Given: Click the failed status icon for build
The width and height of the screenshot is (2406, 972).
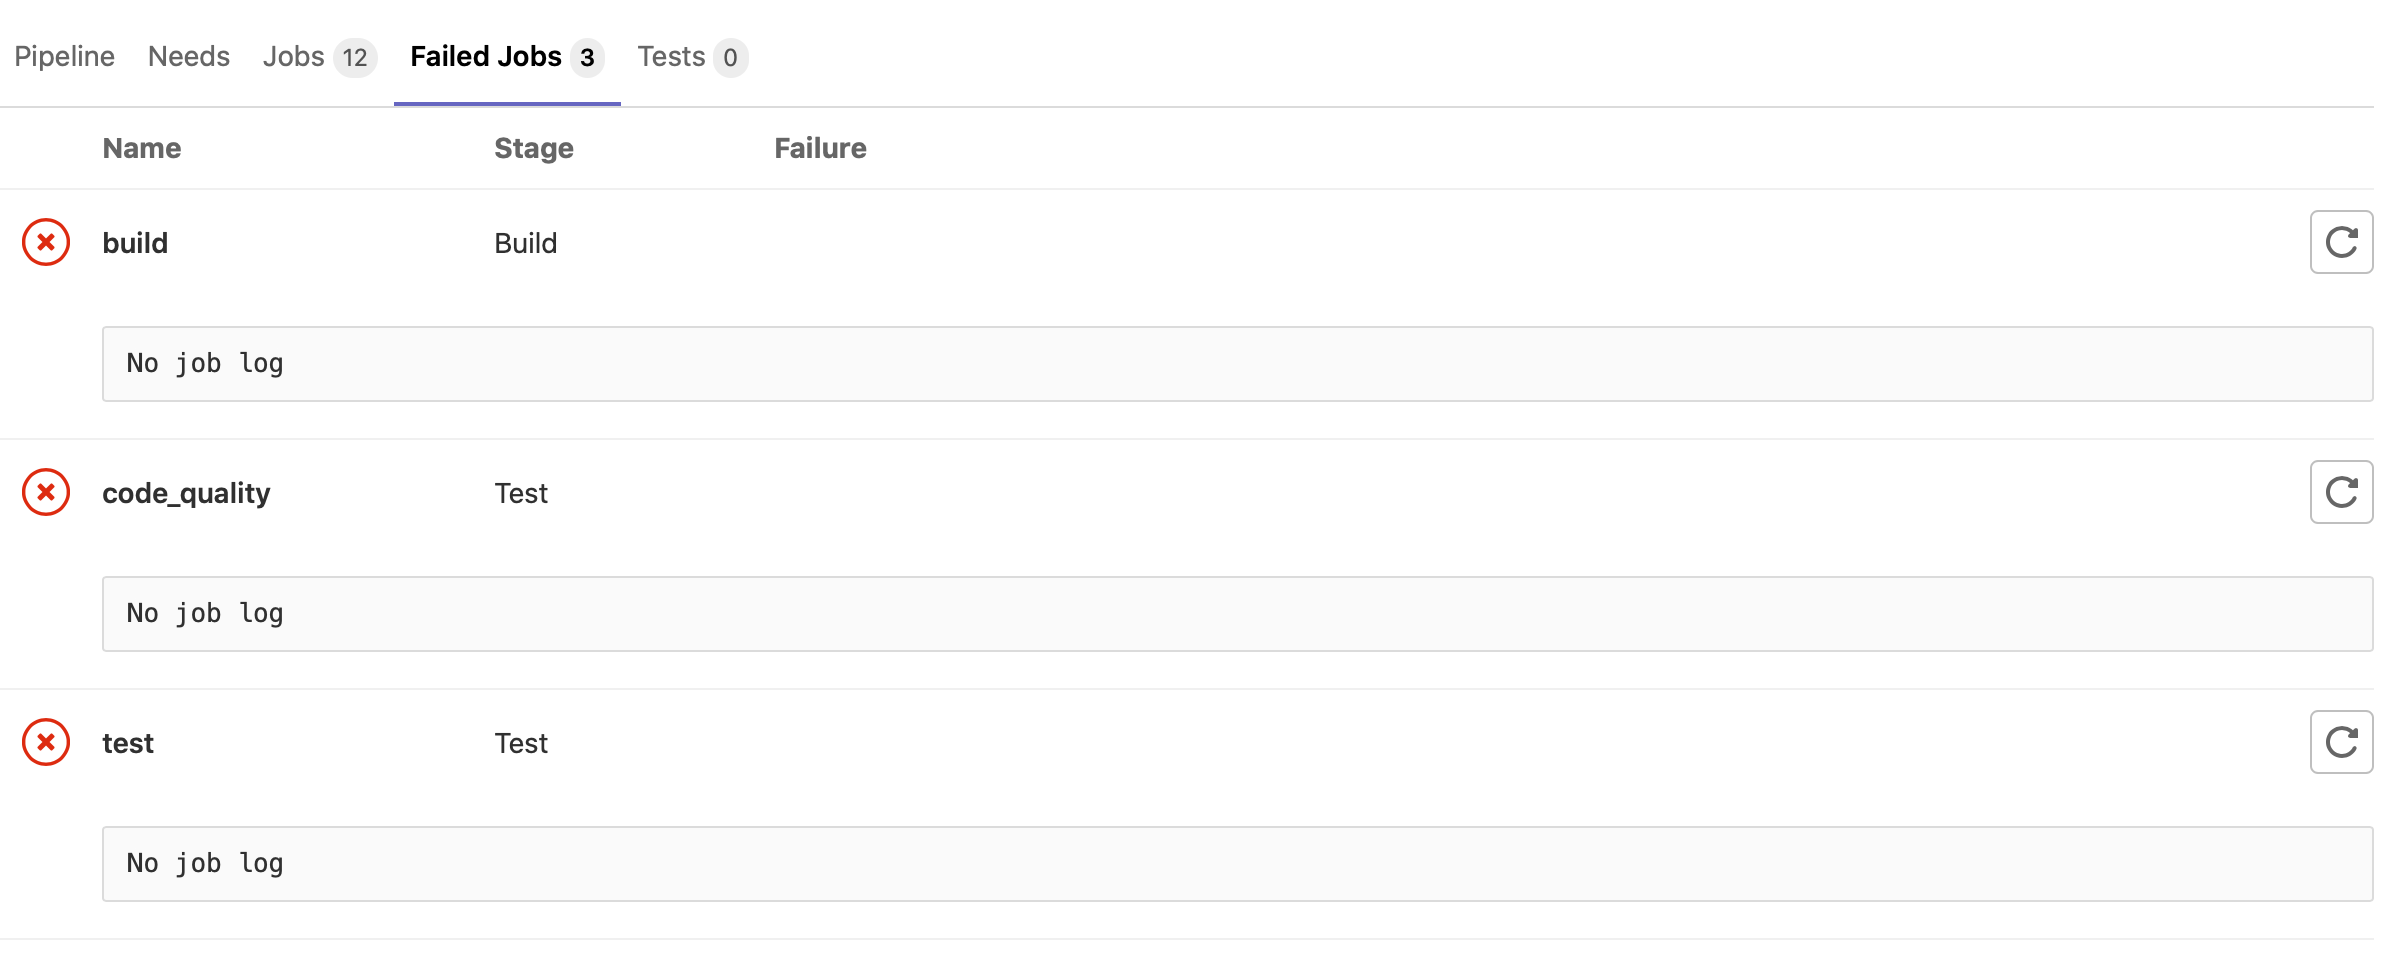Looking at the screenshot, I should pos(46,242).
